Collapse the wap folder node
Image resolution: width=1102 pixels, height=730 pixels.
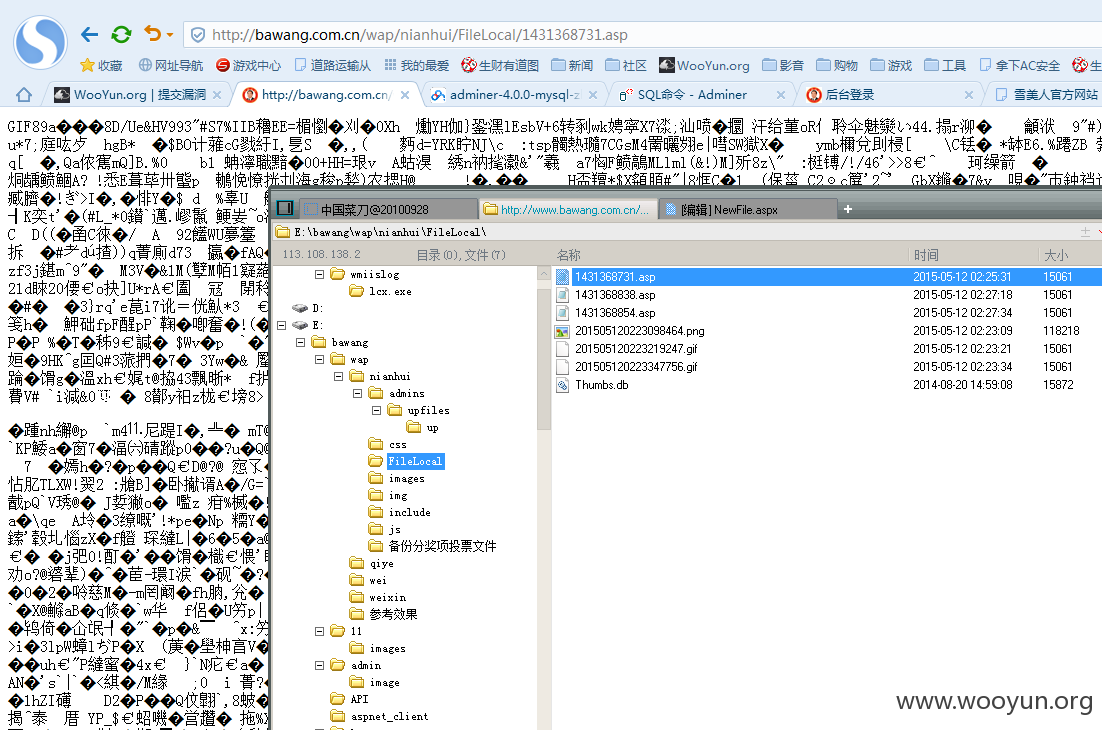pos(319,359)
